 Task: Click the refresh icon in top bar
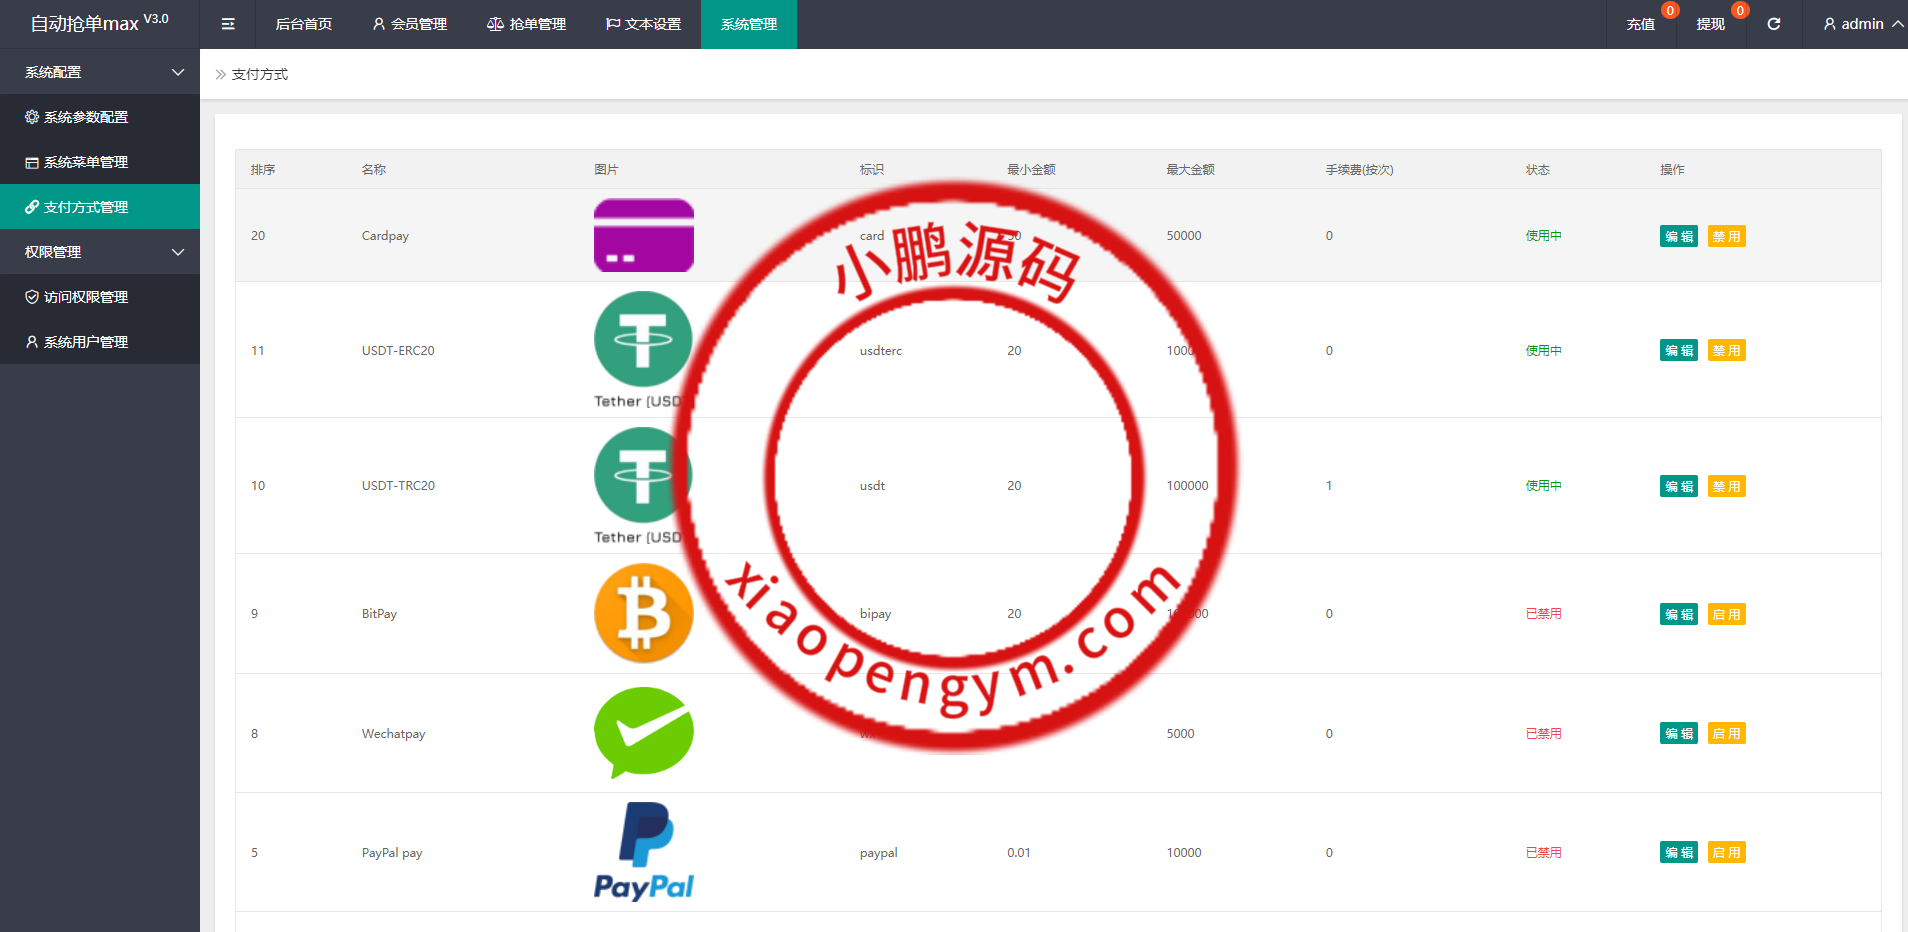1773,24
